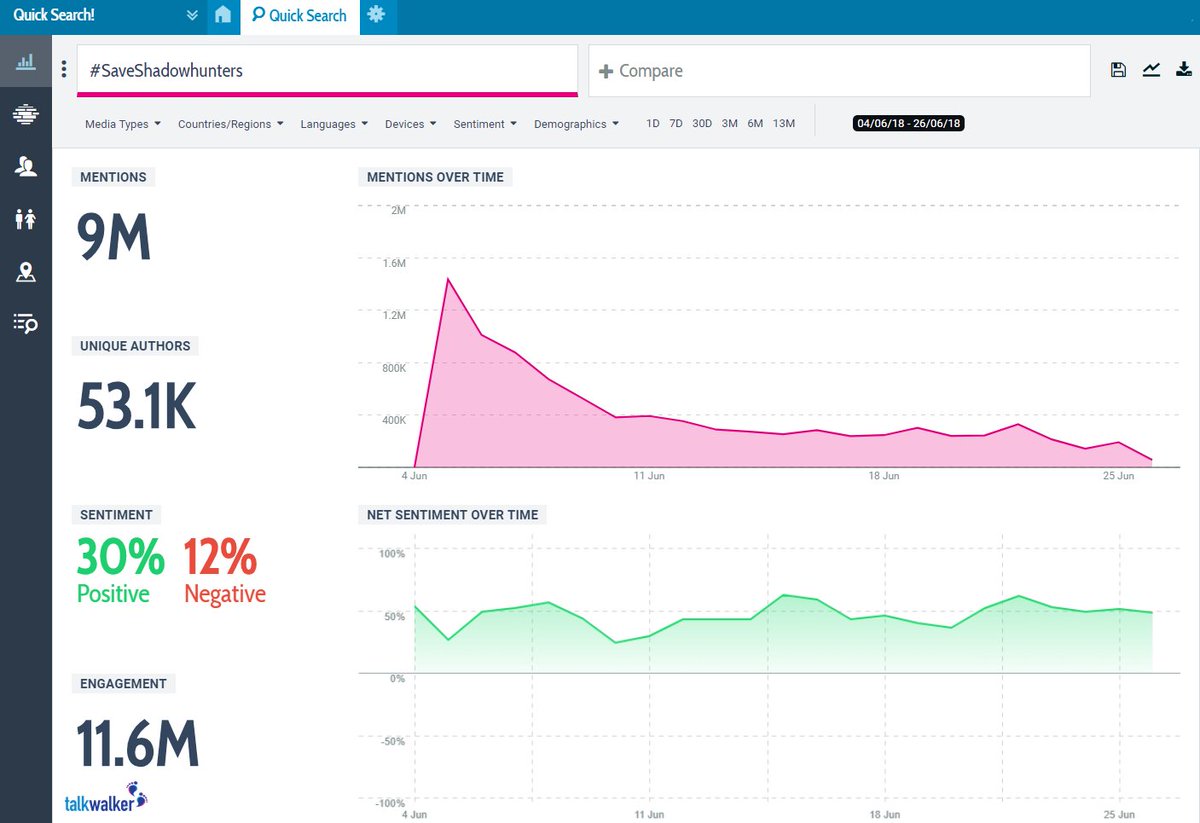
Task: Click the UNIQUE AUTHORS label
Action: (x=135, y=346)
